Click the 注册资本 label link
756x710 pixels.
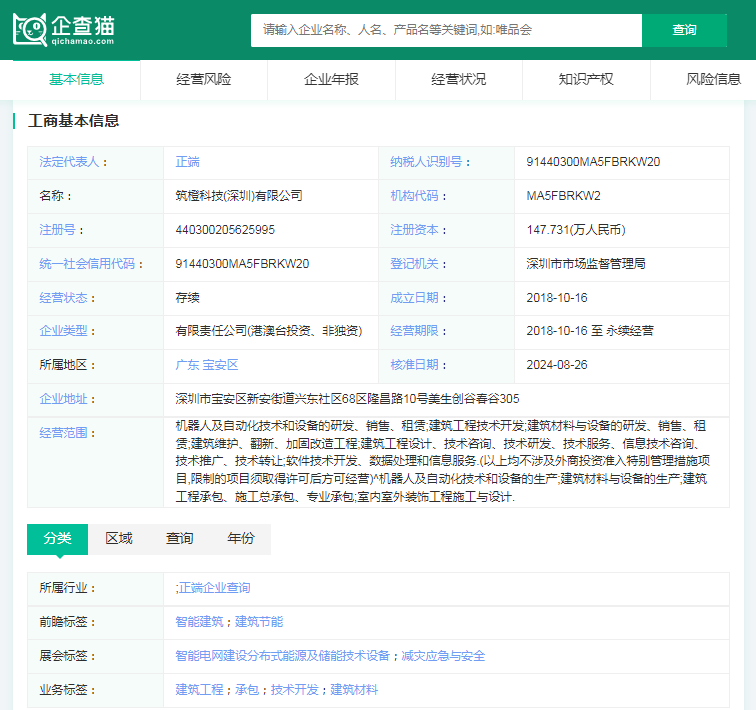tap(414, 230)
